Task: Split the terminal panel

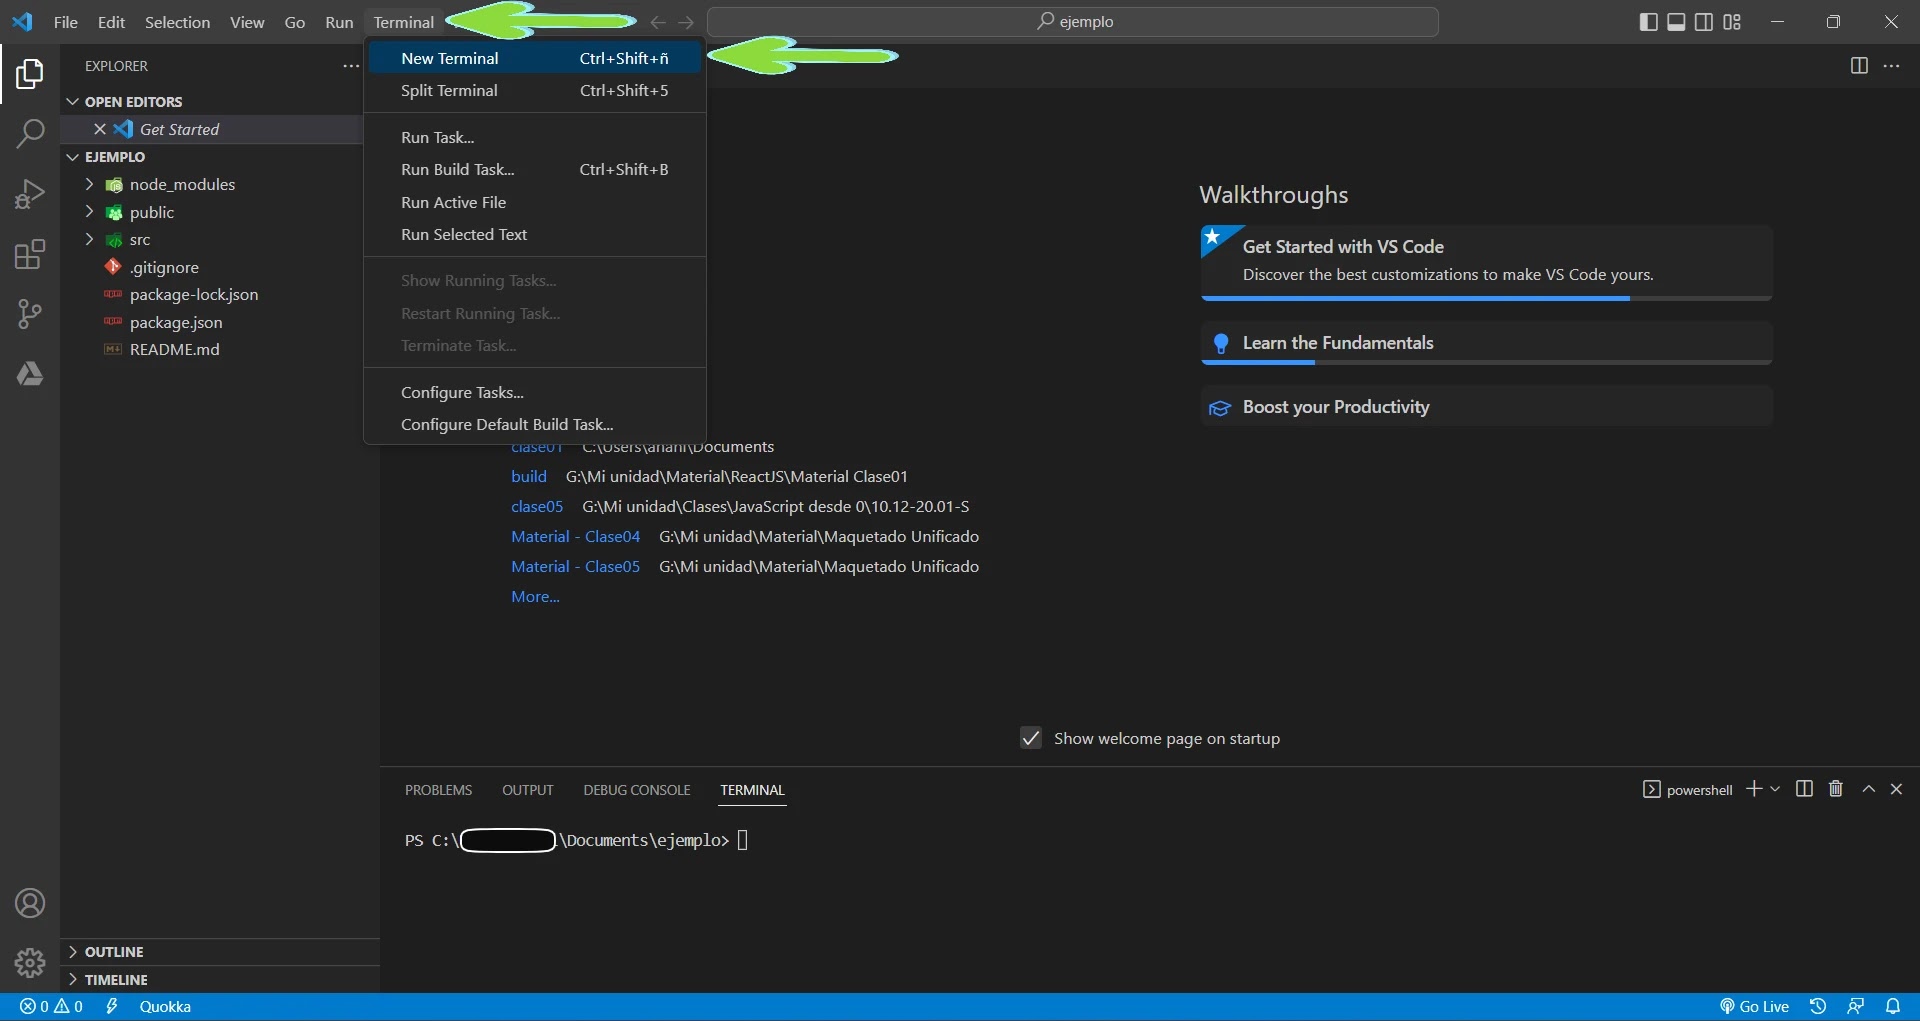Action: click(x=1804, y=789)
